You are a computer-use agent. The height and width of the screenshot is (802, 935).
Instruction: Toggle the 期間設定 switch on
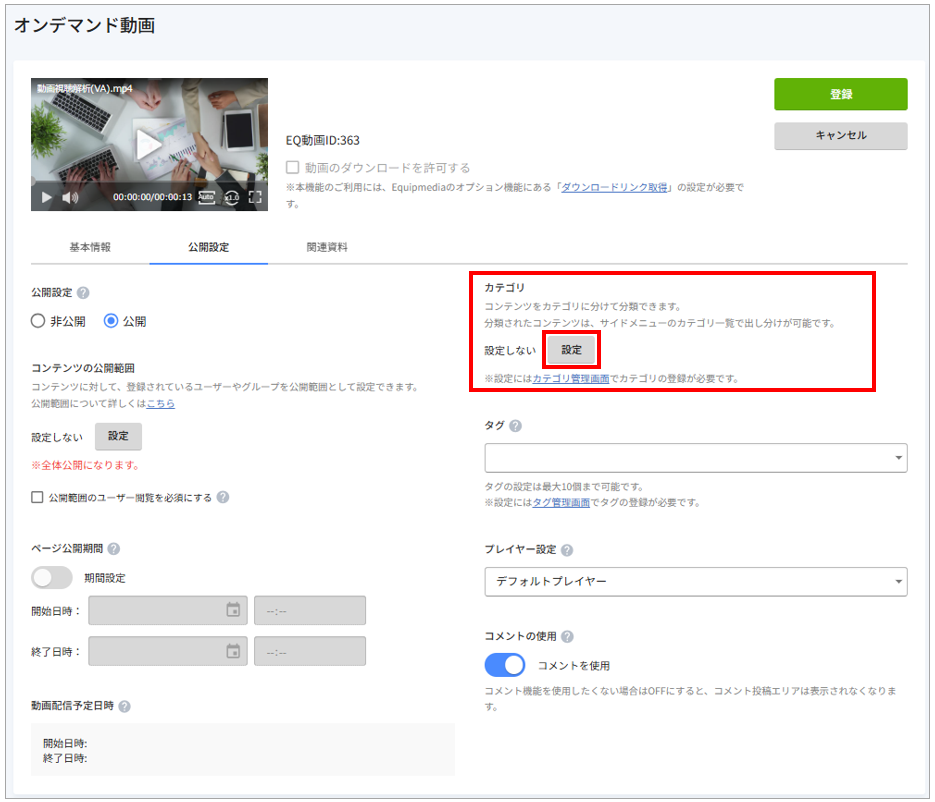pyautogui.click(x=51, y=578)
